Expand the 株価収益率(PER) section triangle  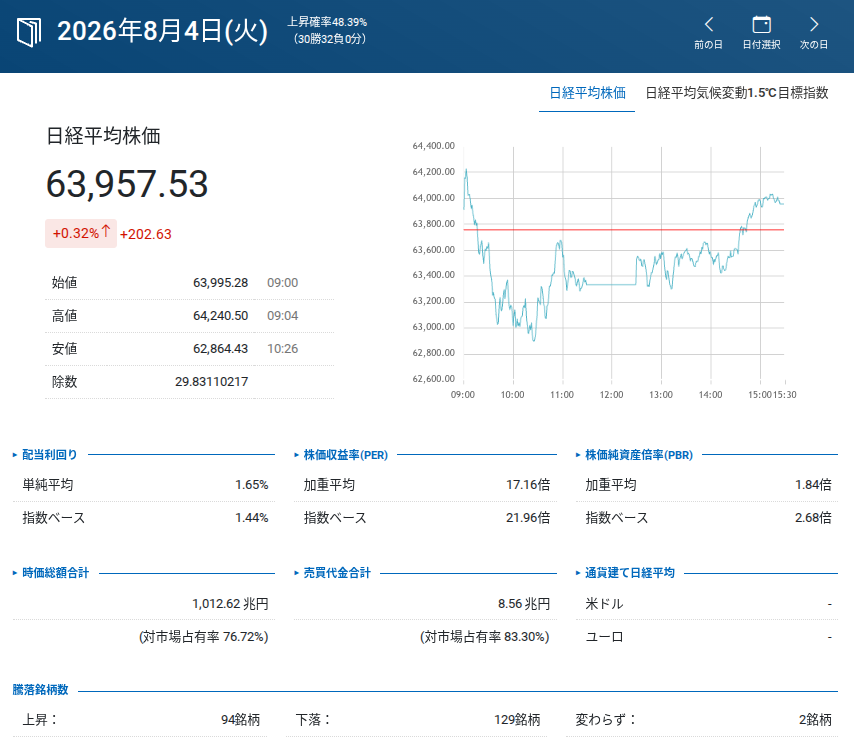point(296,455)
